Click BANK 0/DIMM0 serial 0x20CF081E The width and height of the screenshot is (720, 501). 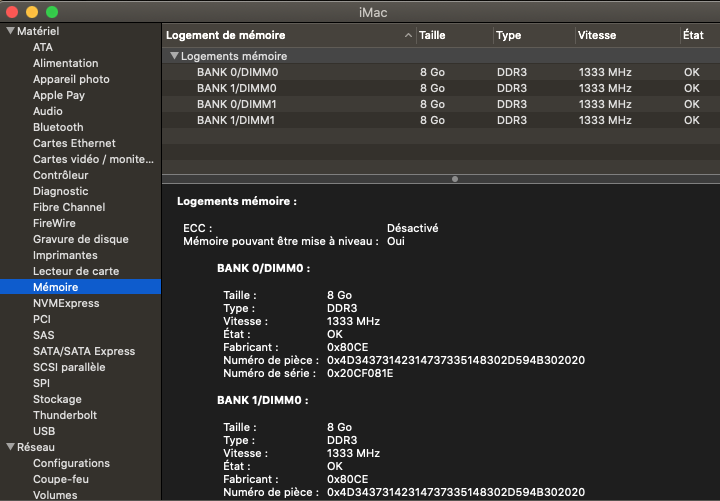(x=360, y=373)
